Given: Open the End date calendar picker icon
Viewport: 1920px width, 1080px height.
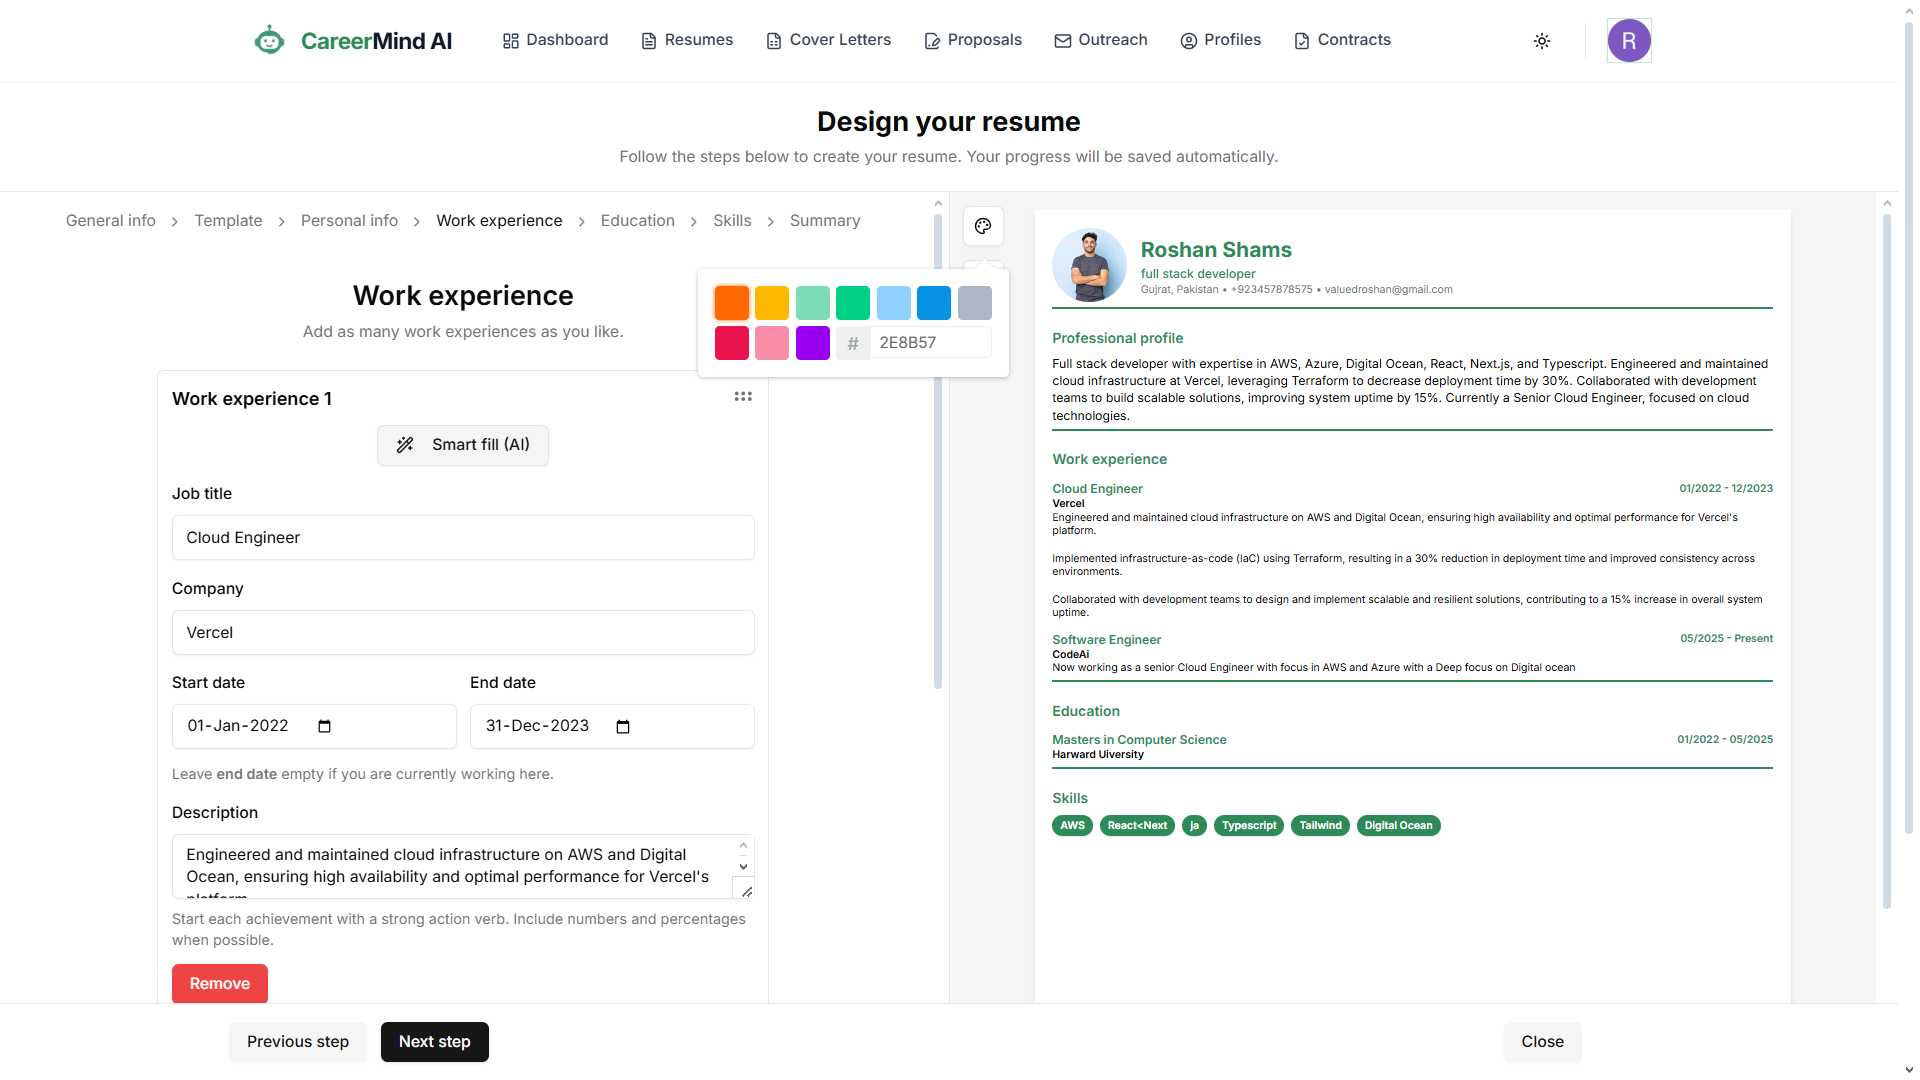Looking at the screenshot, I should (623, 727).
